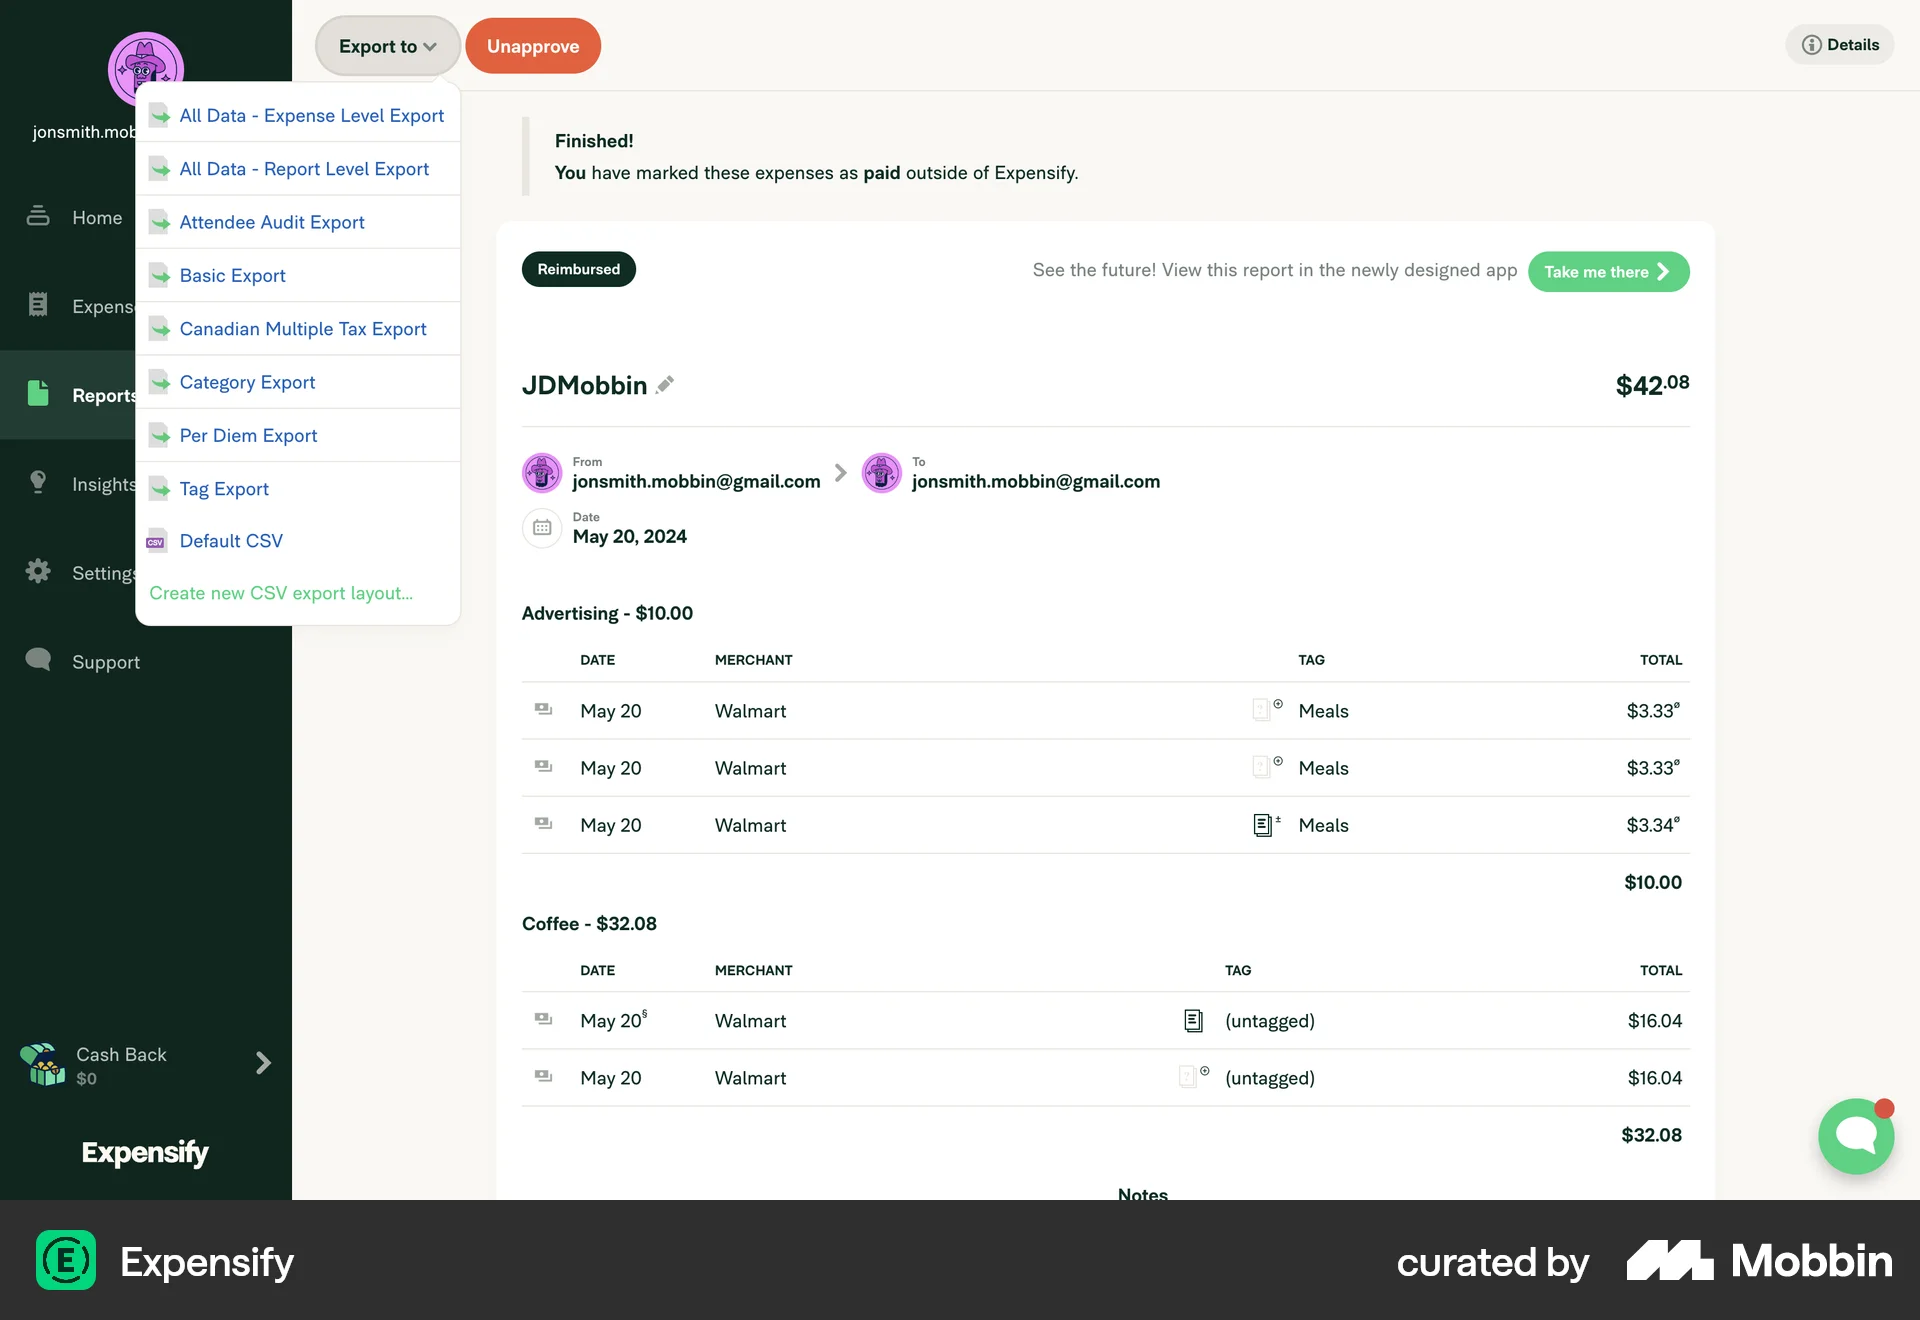Select Attendee Audit Export from the menu

tap(271, 221)
